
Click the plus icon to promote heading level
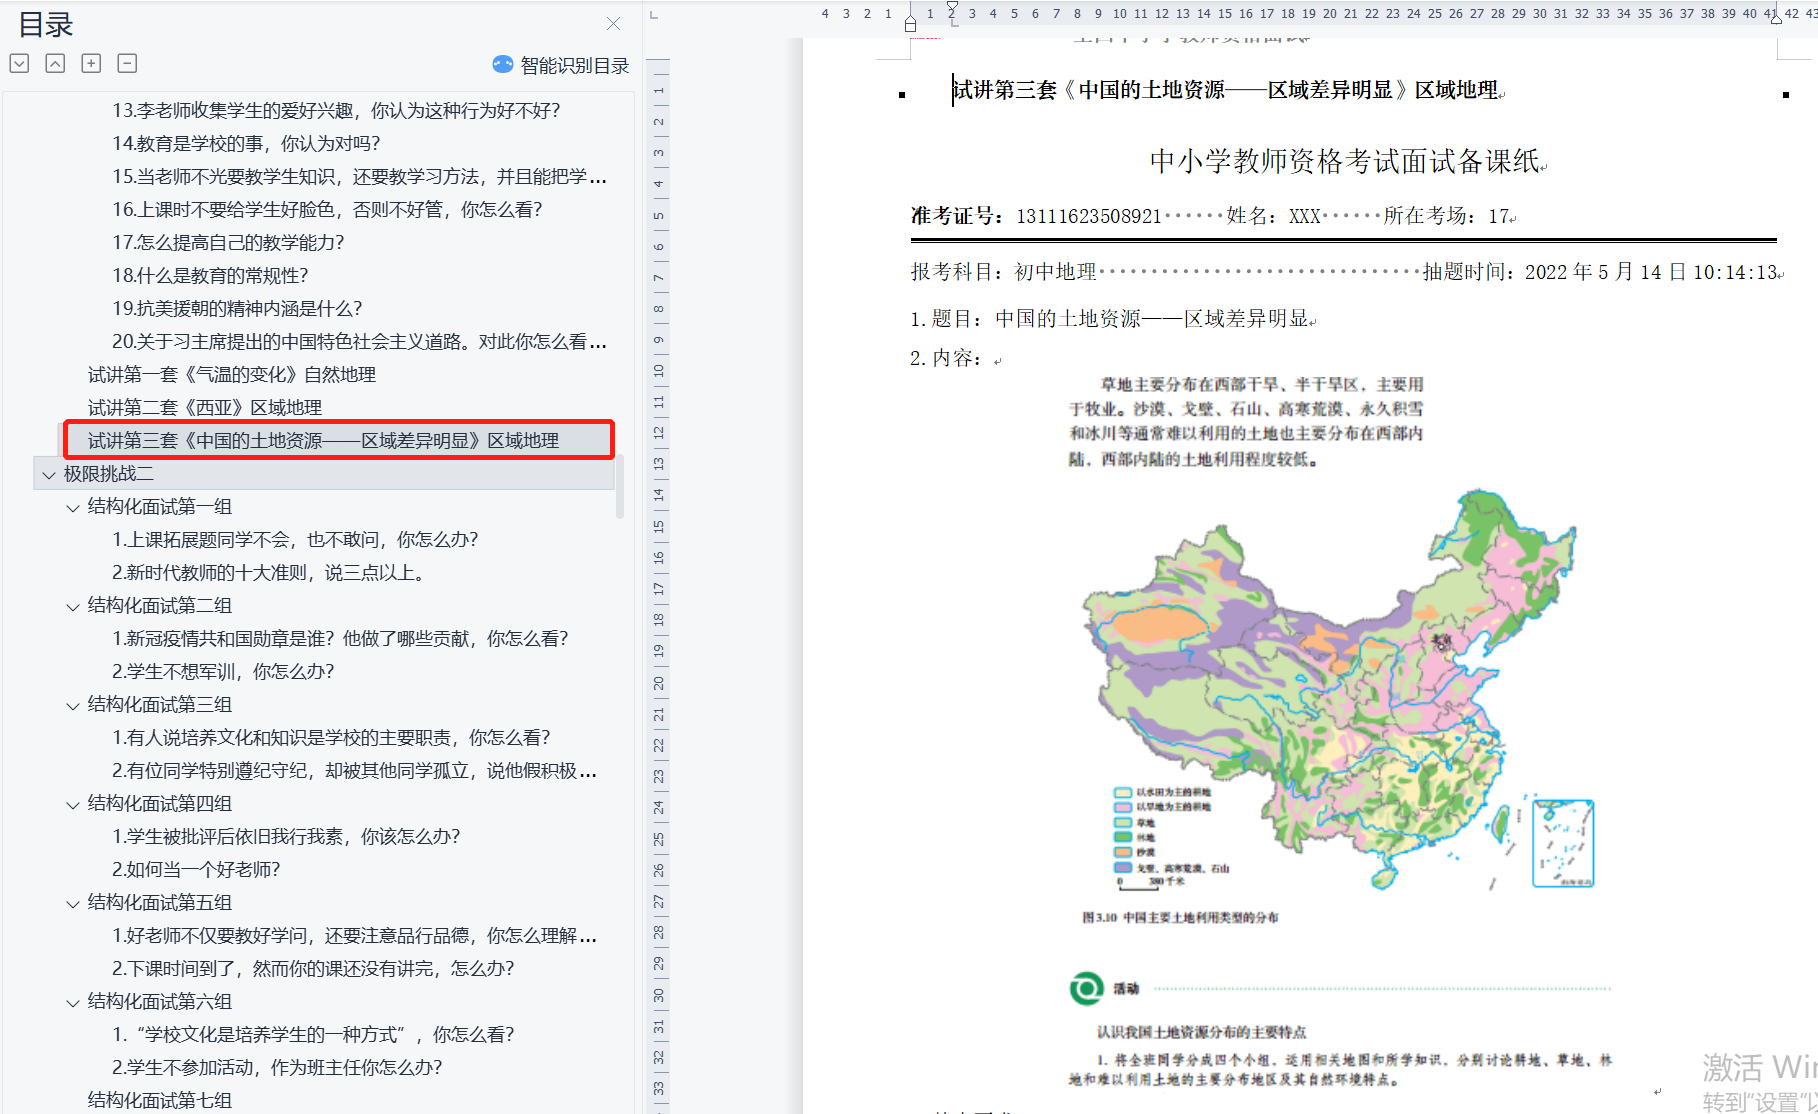pos(91,64)
